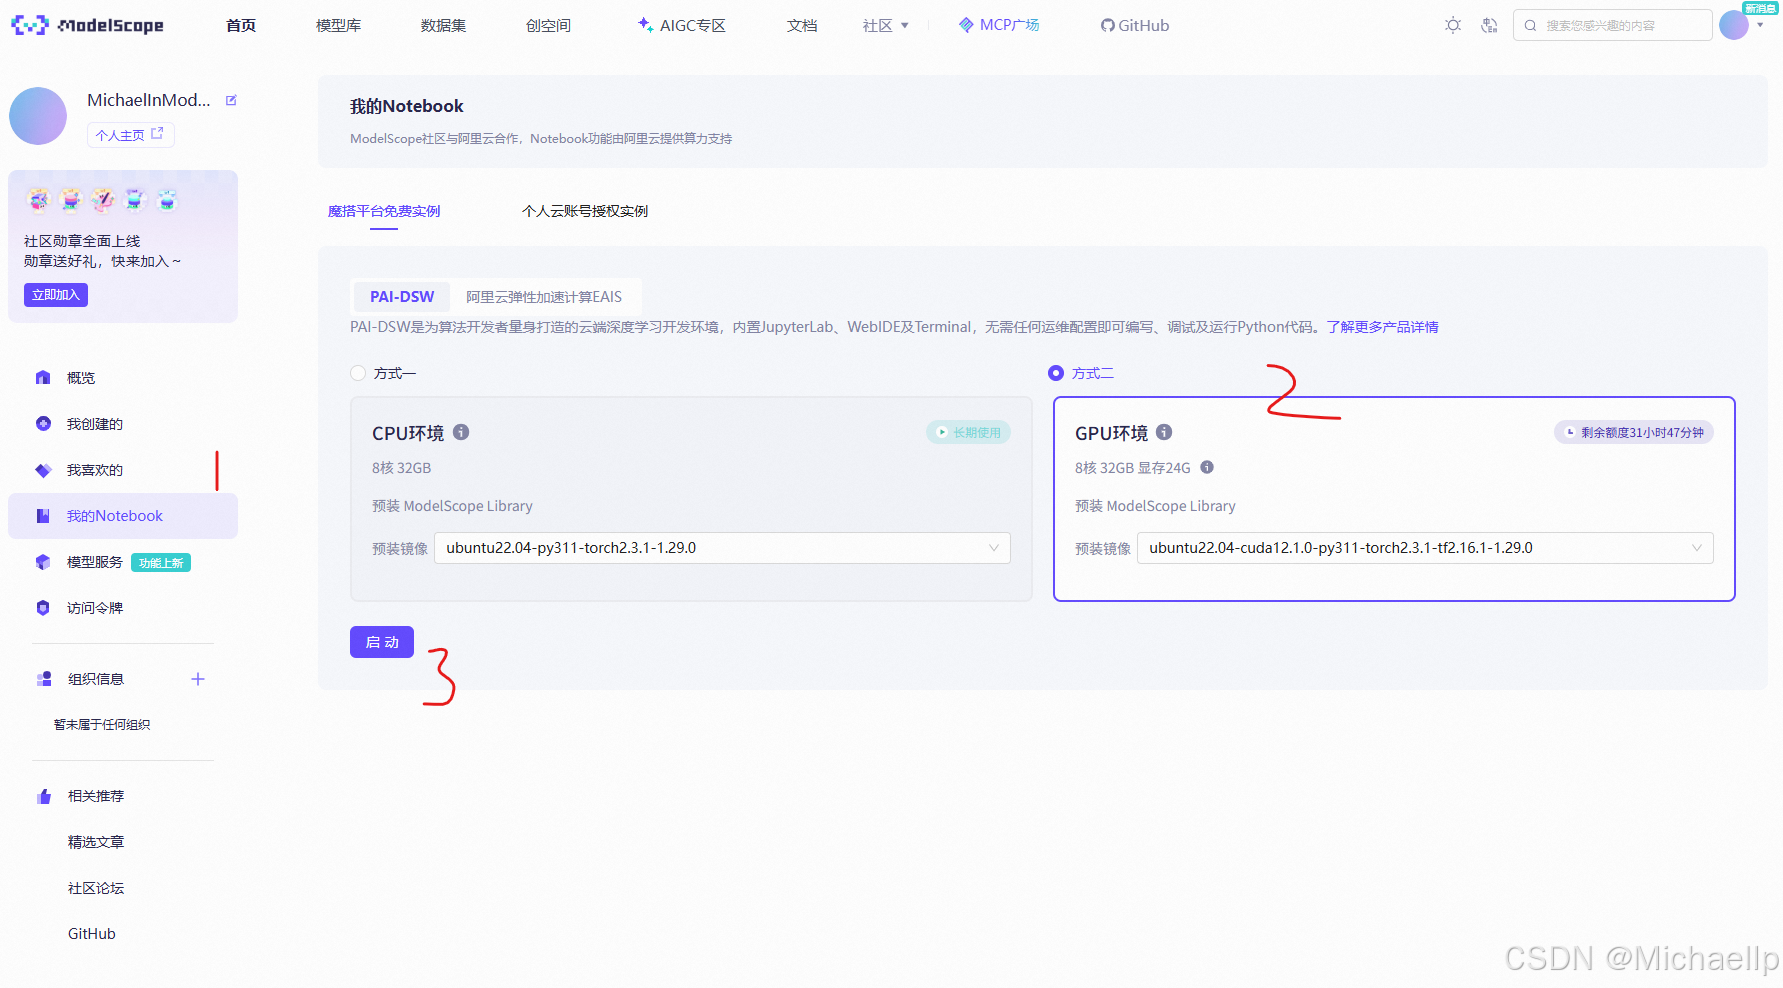Click the info icon after 显存24G
Image resolution: width=1783 pixels, height=988 pixels.
coord(1207,467)
